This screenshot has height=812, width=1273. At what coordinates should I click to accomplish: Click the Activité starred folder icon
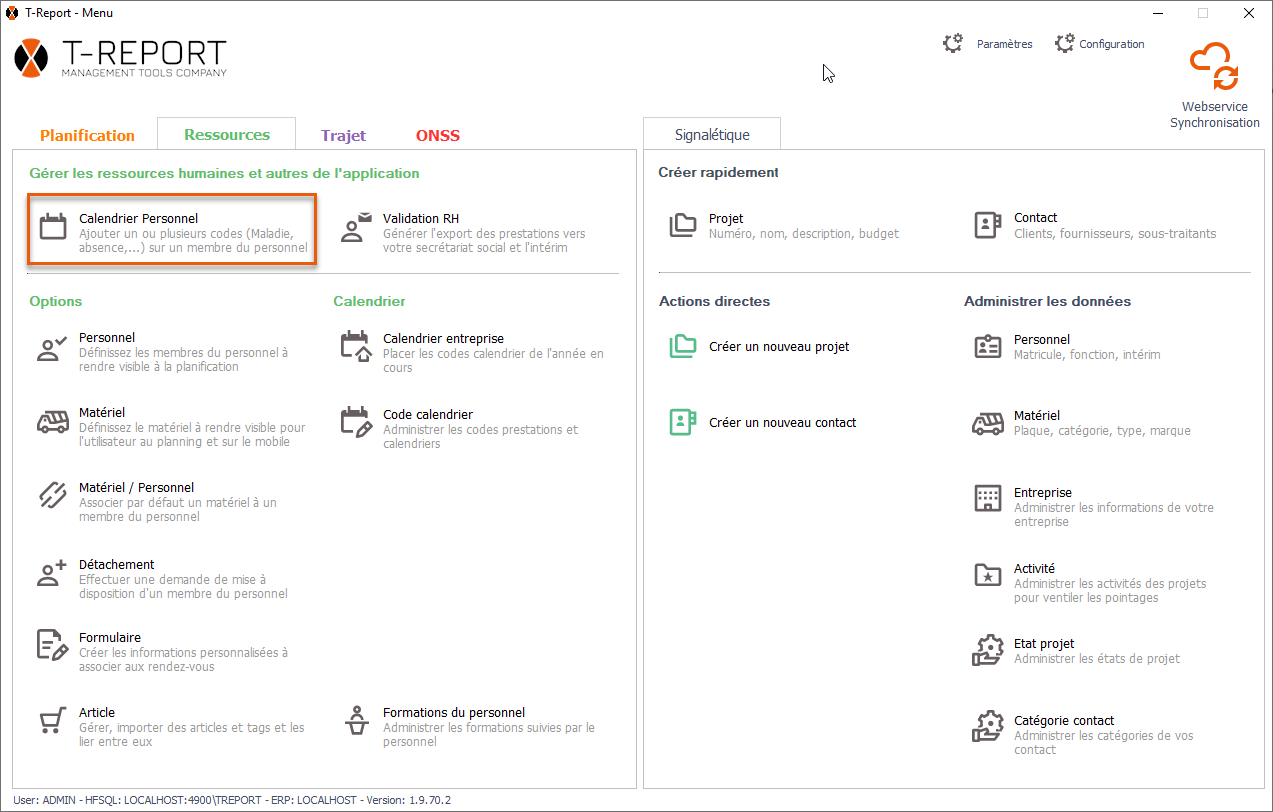[987, 575]
